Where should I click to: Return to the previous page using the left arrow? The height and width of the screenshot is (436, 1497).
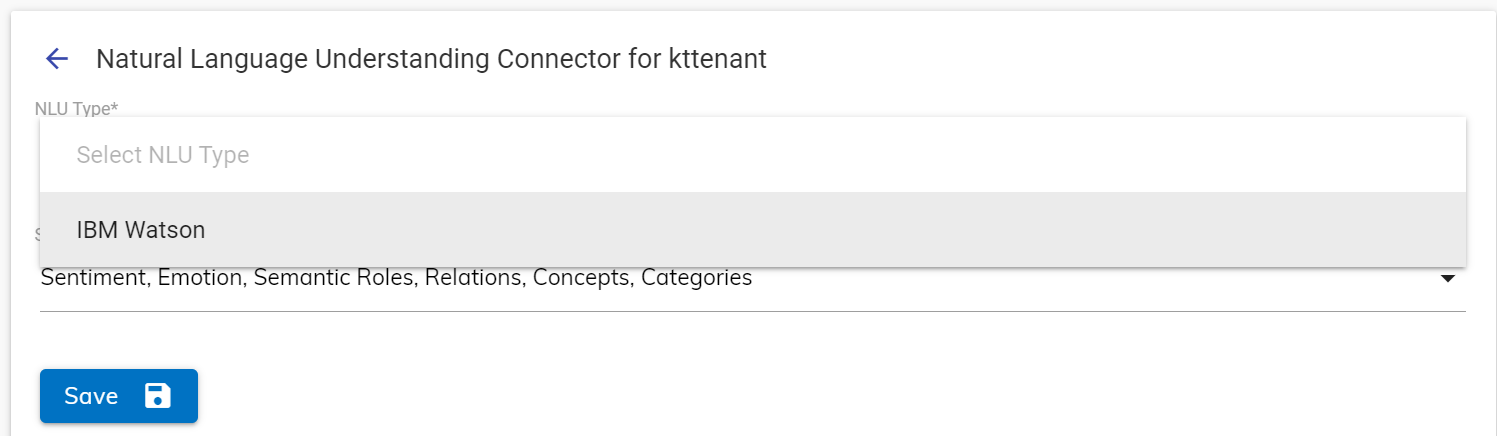tap(57, 59)
